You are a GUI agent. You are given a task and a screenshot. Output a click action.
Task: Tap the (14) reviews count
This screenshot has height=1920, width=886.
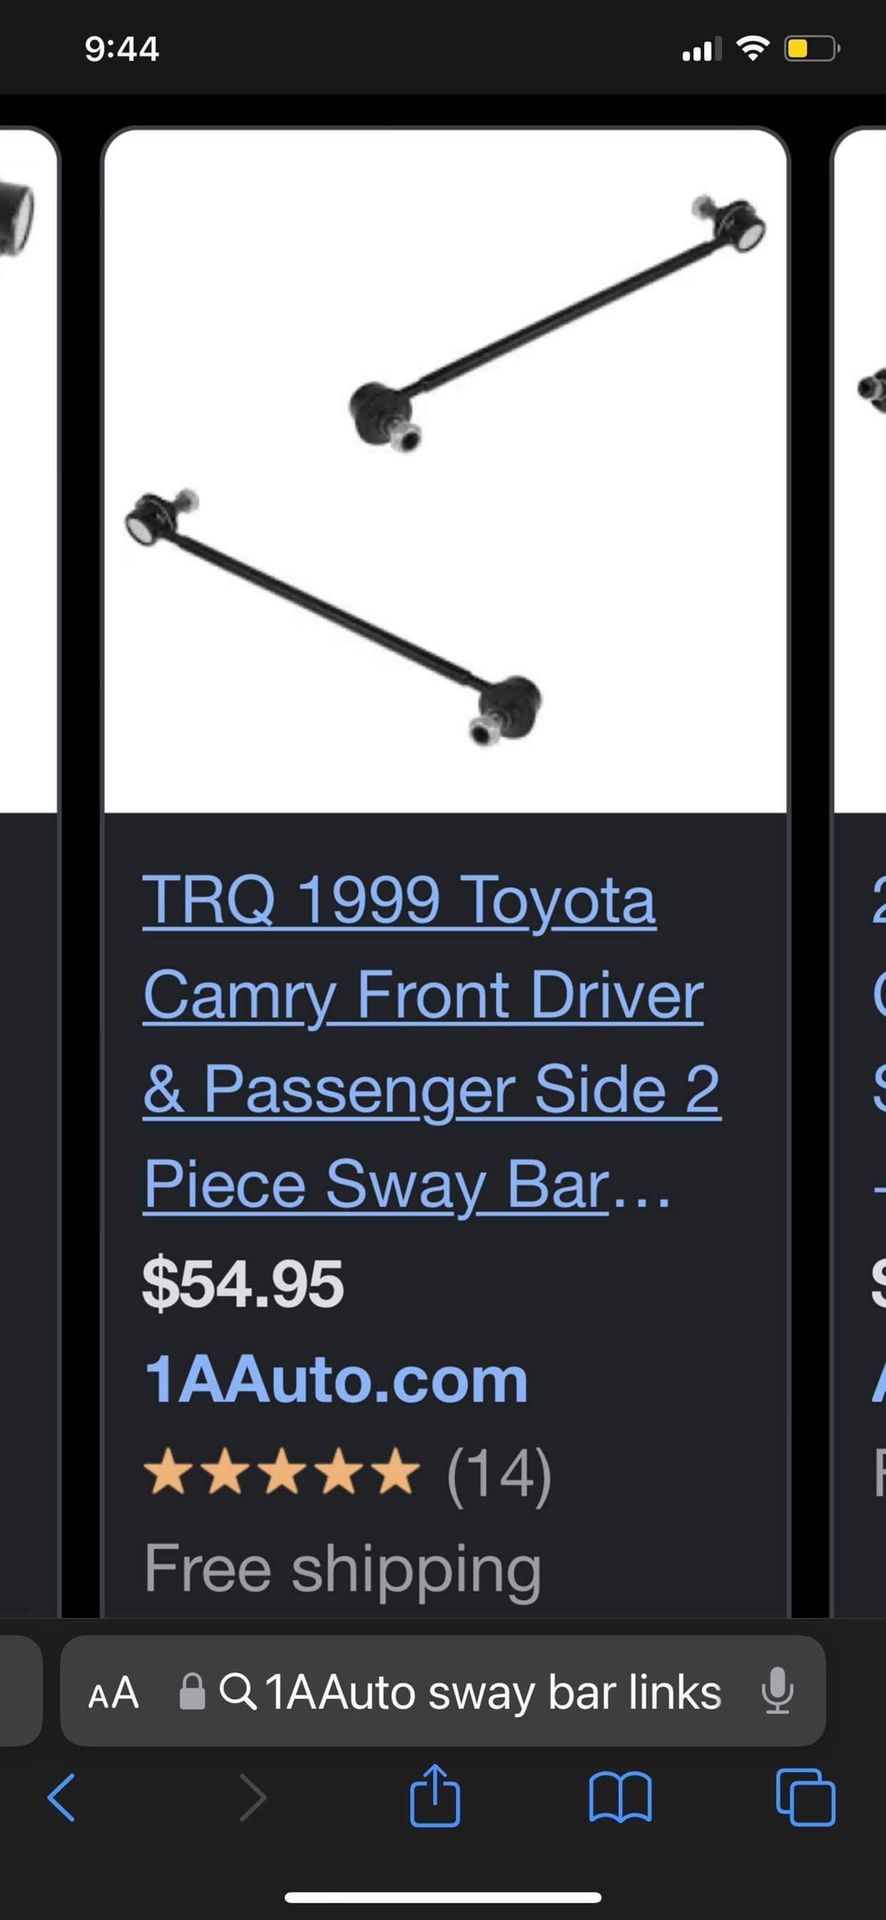pyautogui.click(x=499, y=1473)
